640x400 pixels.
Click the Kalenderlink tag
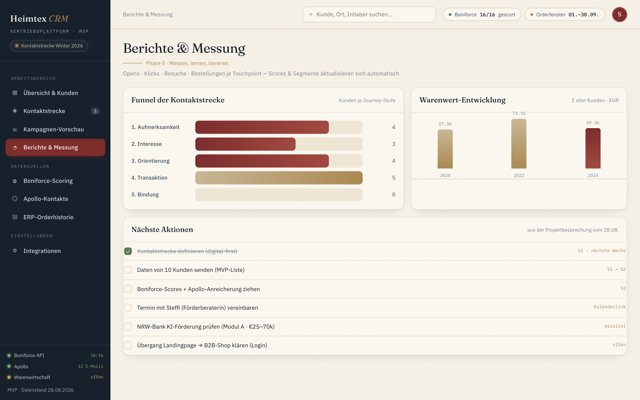(x=609, y=307)
